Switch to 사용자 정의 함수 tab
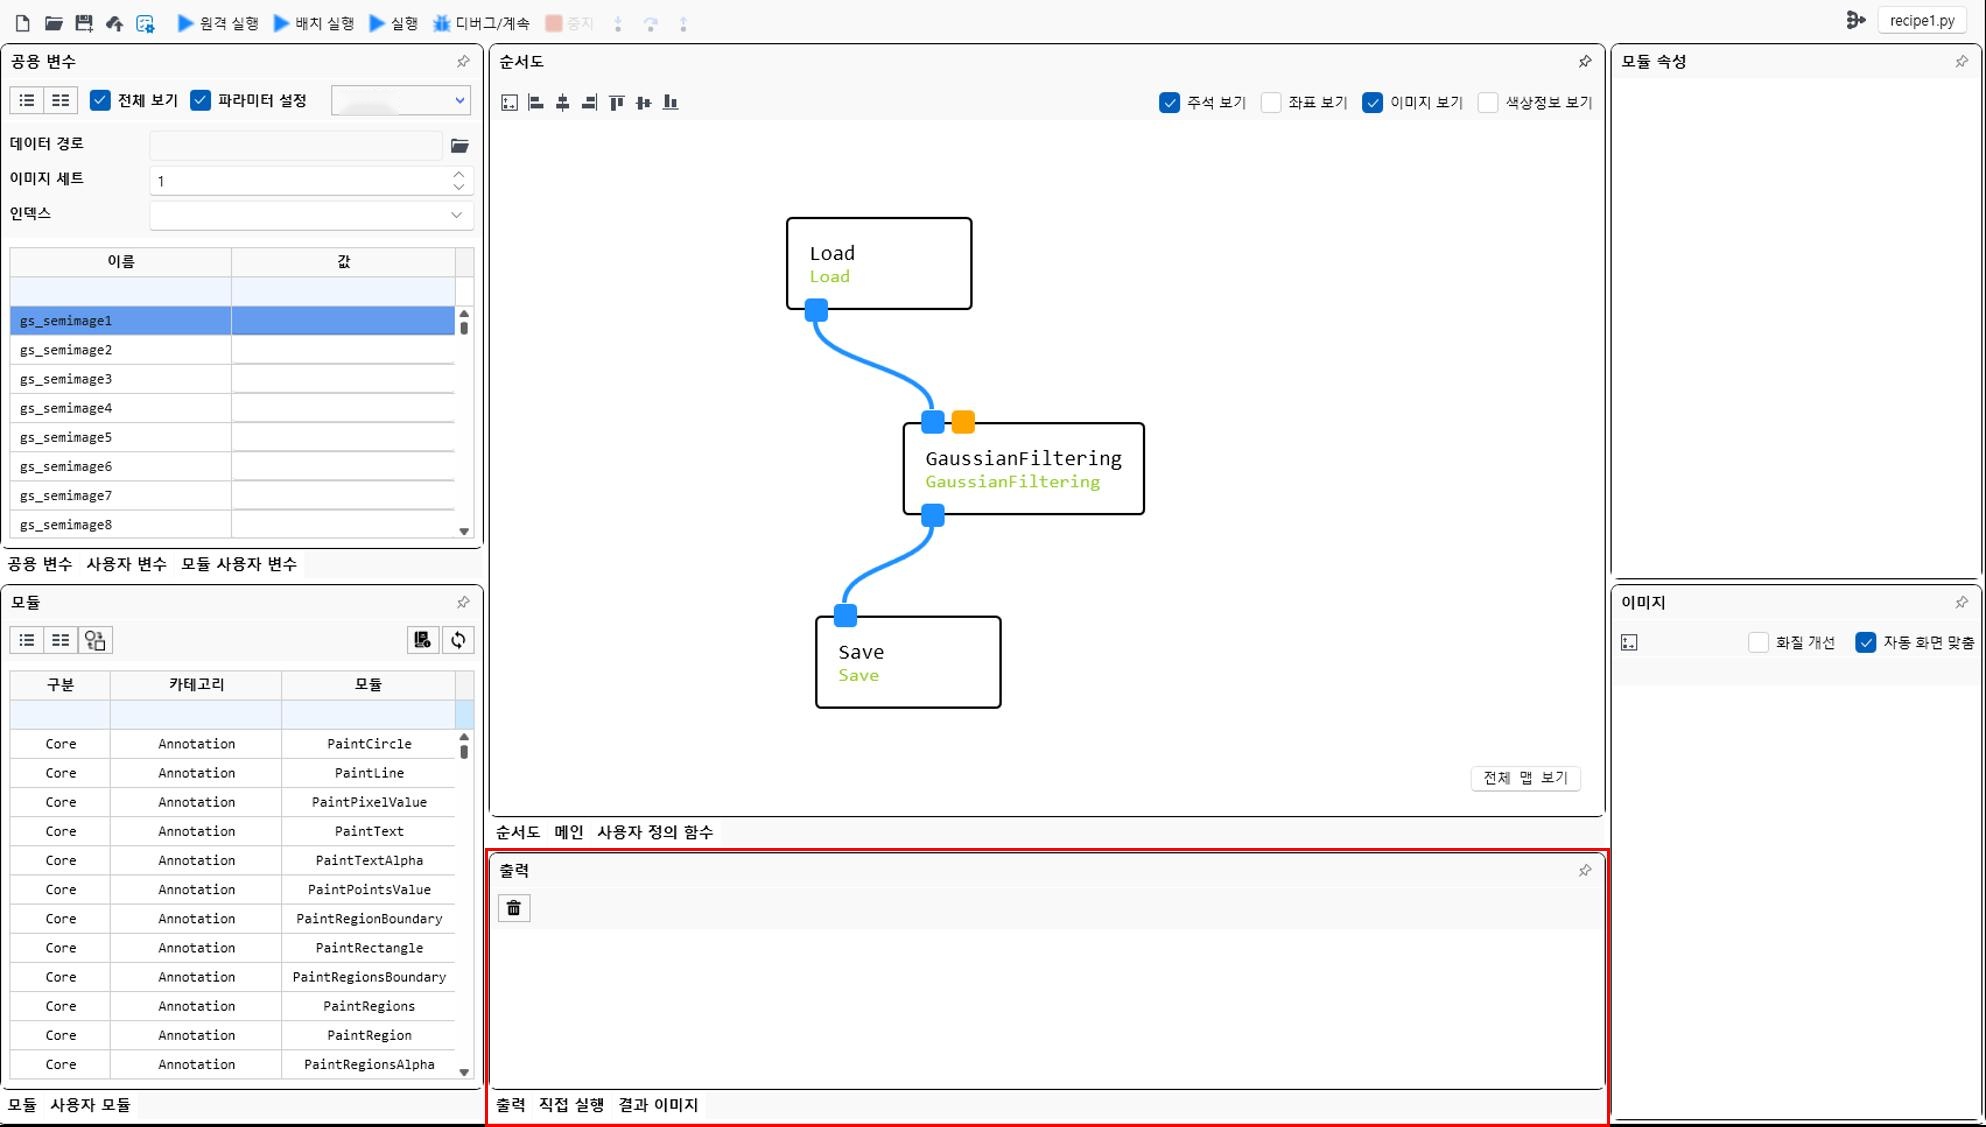Viewport: 1986px width, 1127px height. [x=654, y=832]
